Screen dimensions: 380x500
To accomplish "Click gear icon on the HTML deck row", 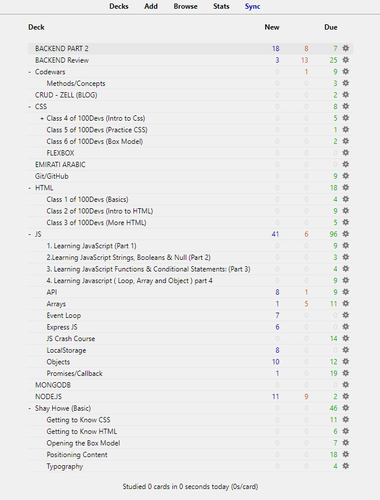I will click(346, 188).
